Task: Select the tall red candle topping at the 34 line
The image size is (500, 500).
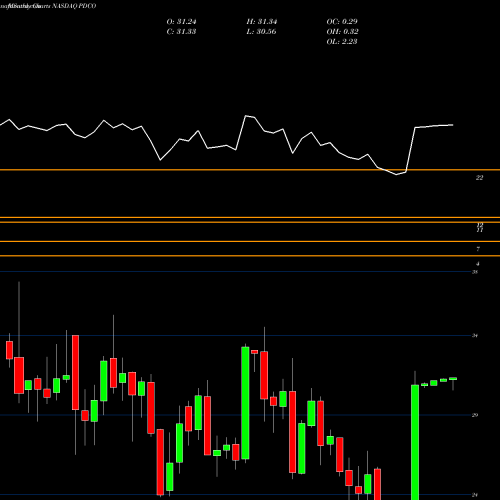Action: pyautogui.click(x=76, y=373)
